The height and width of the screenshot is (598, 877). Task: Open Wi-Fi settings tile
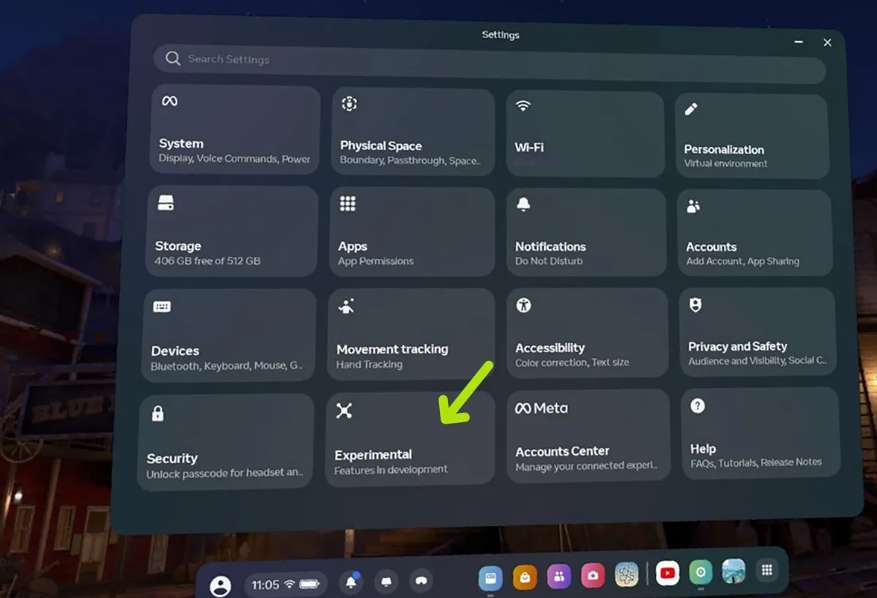(x=585, y=134)
